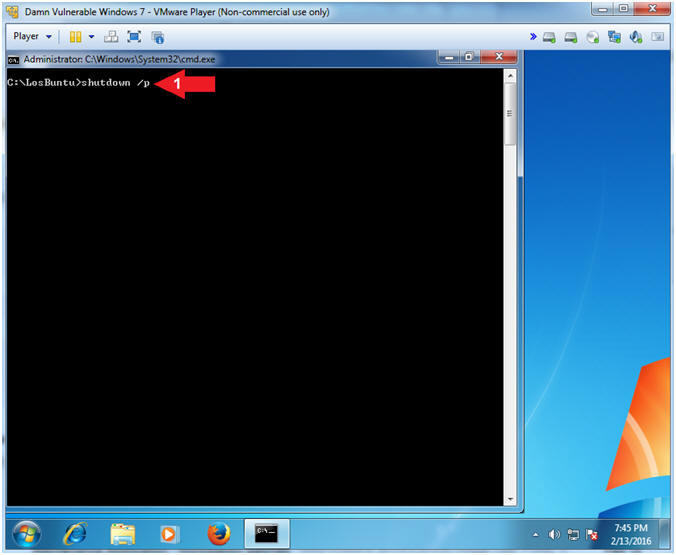Image resolution: width=676 pixels, height=555 pixels.
Task: Click the cmd vertical scrollbar thumb
Action: (510, 114)
